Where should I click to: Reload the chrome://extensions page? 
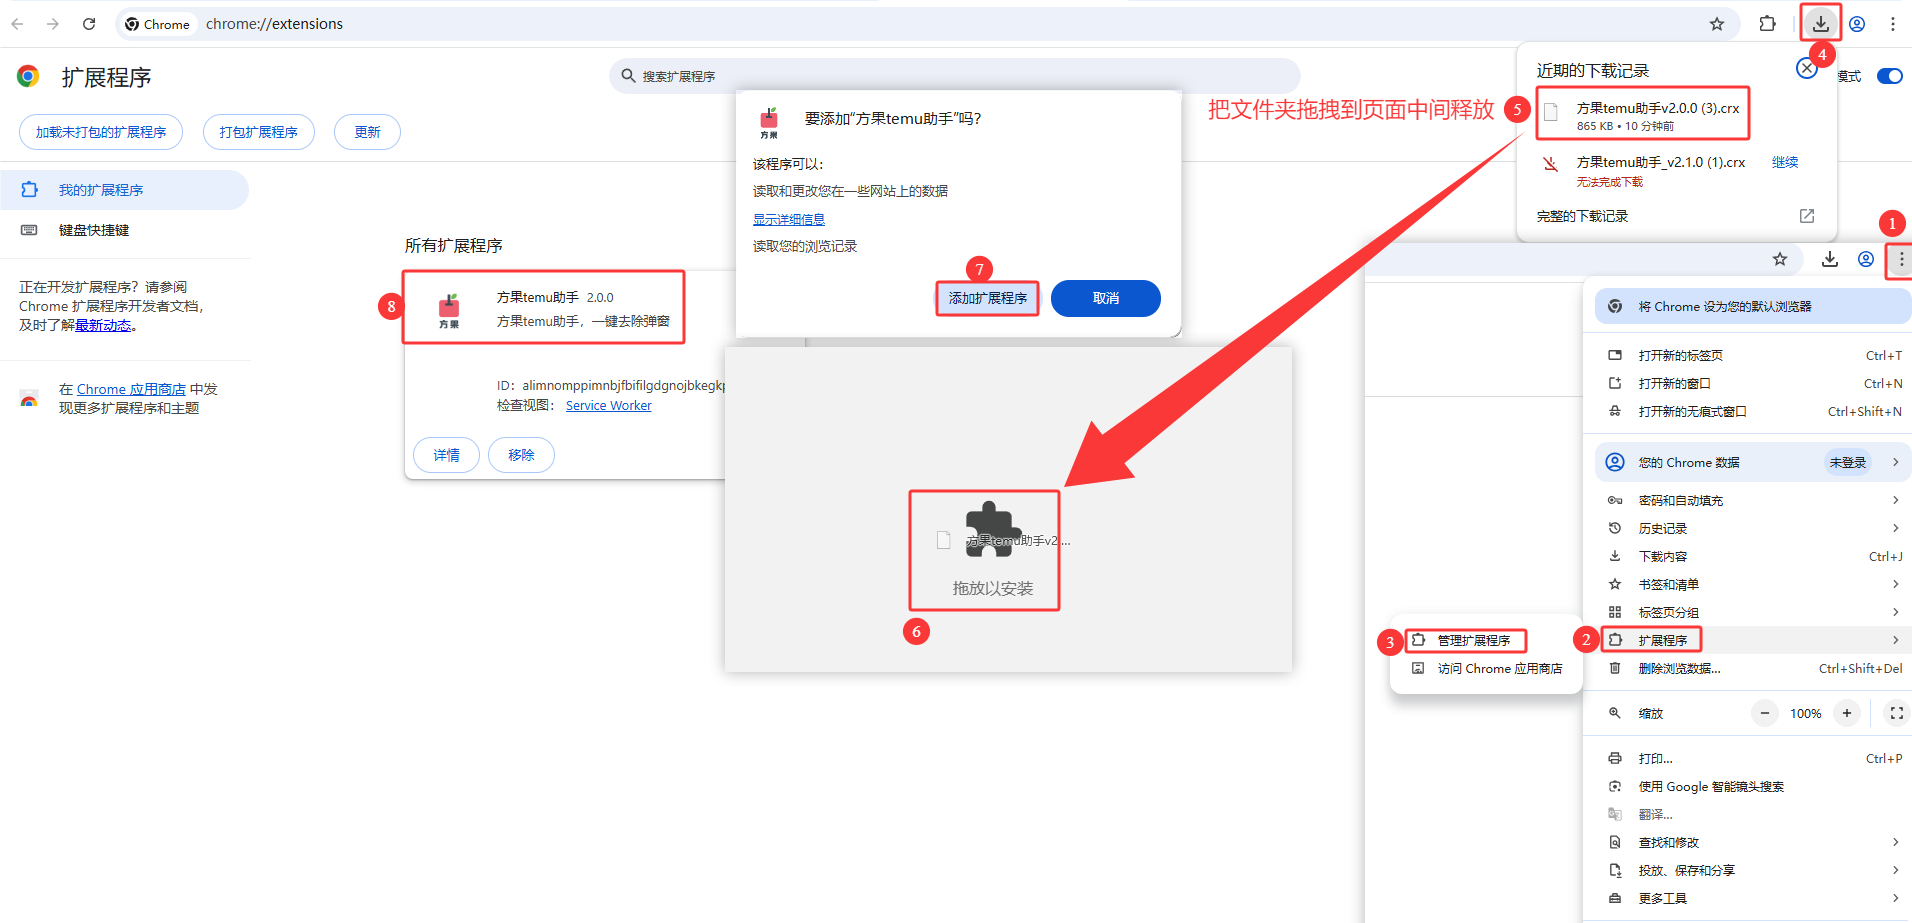89,24
